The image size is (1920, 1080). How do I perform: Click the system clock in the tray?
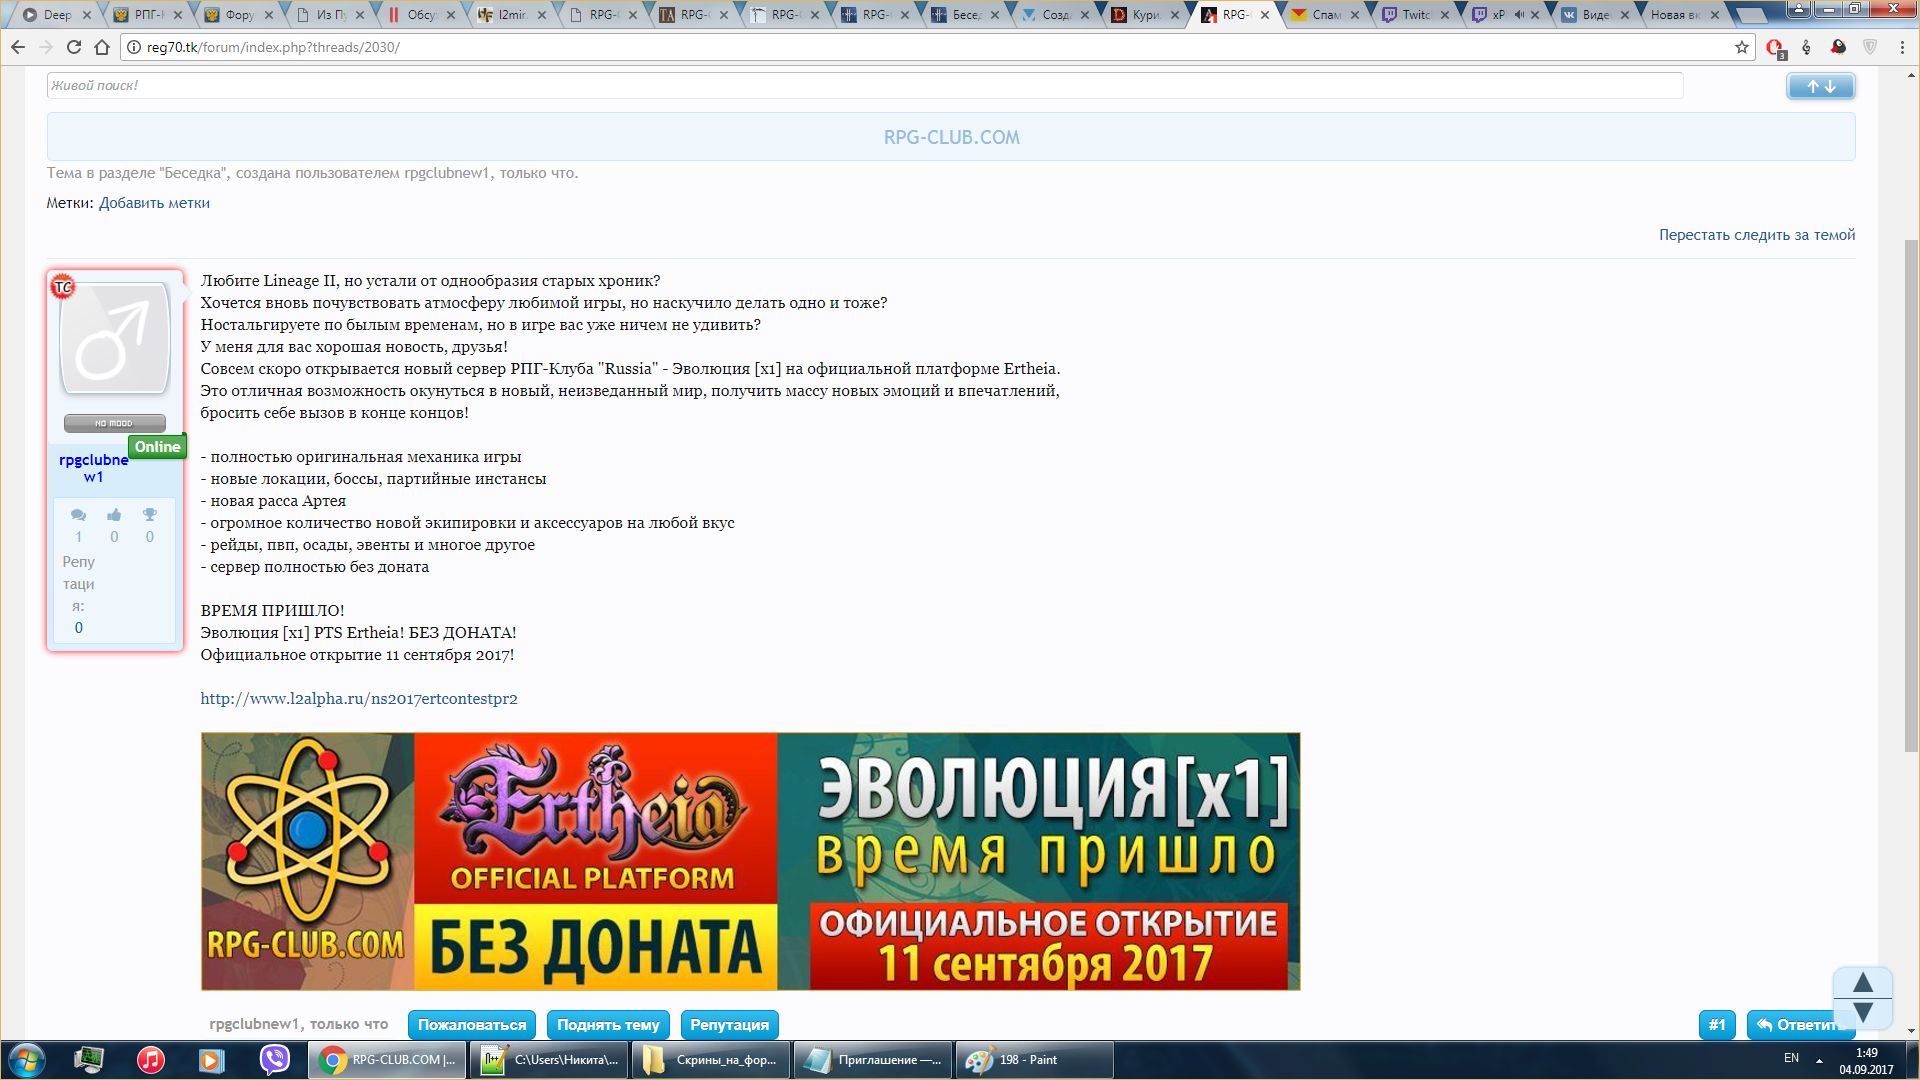click(1866, 1061)
